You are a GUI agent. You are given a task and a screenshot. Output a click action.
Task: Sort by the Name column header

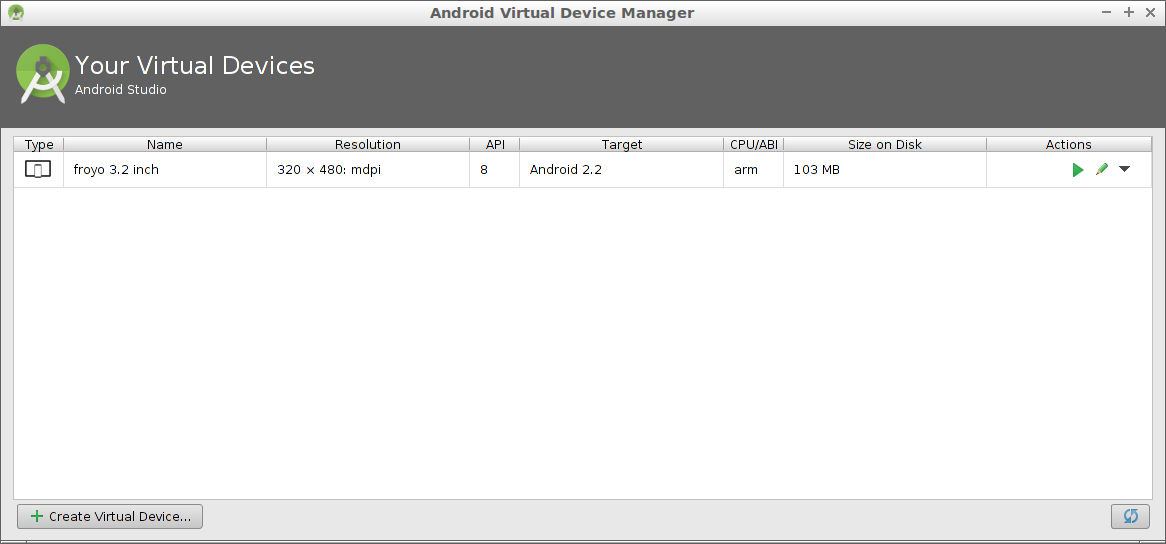(165, 144)
